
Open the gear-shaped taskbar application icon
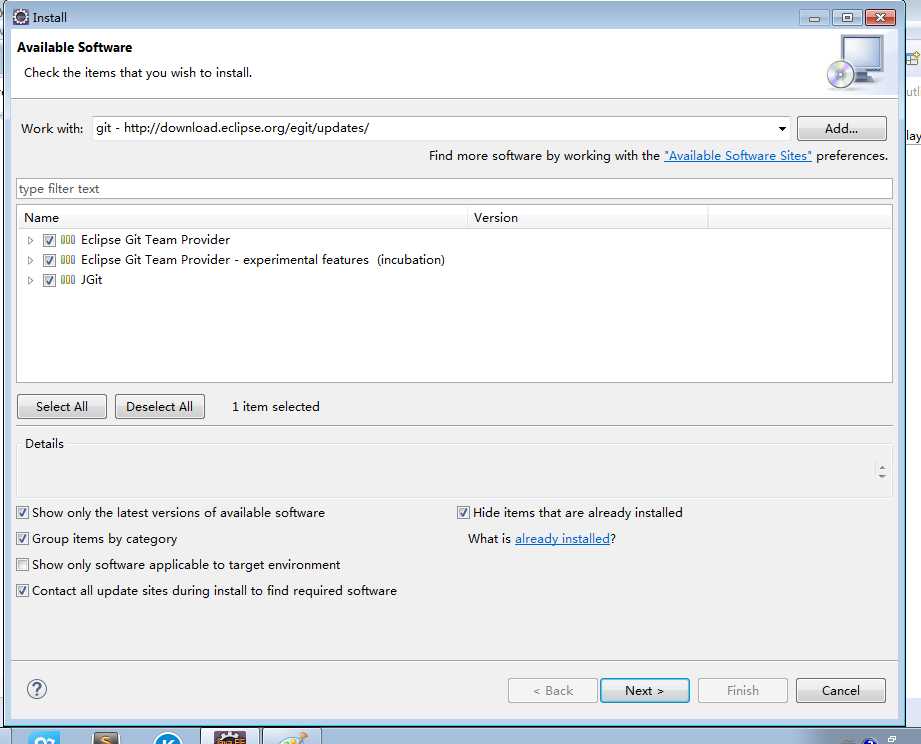[230, 737]
